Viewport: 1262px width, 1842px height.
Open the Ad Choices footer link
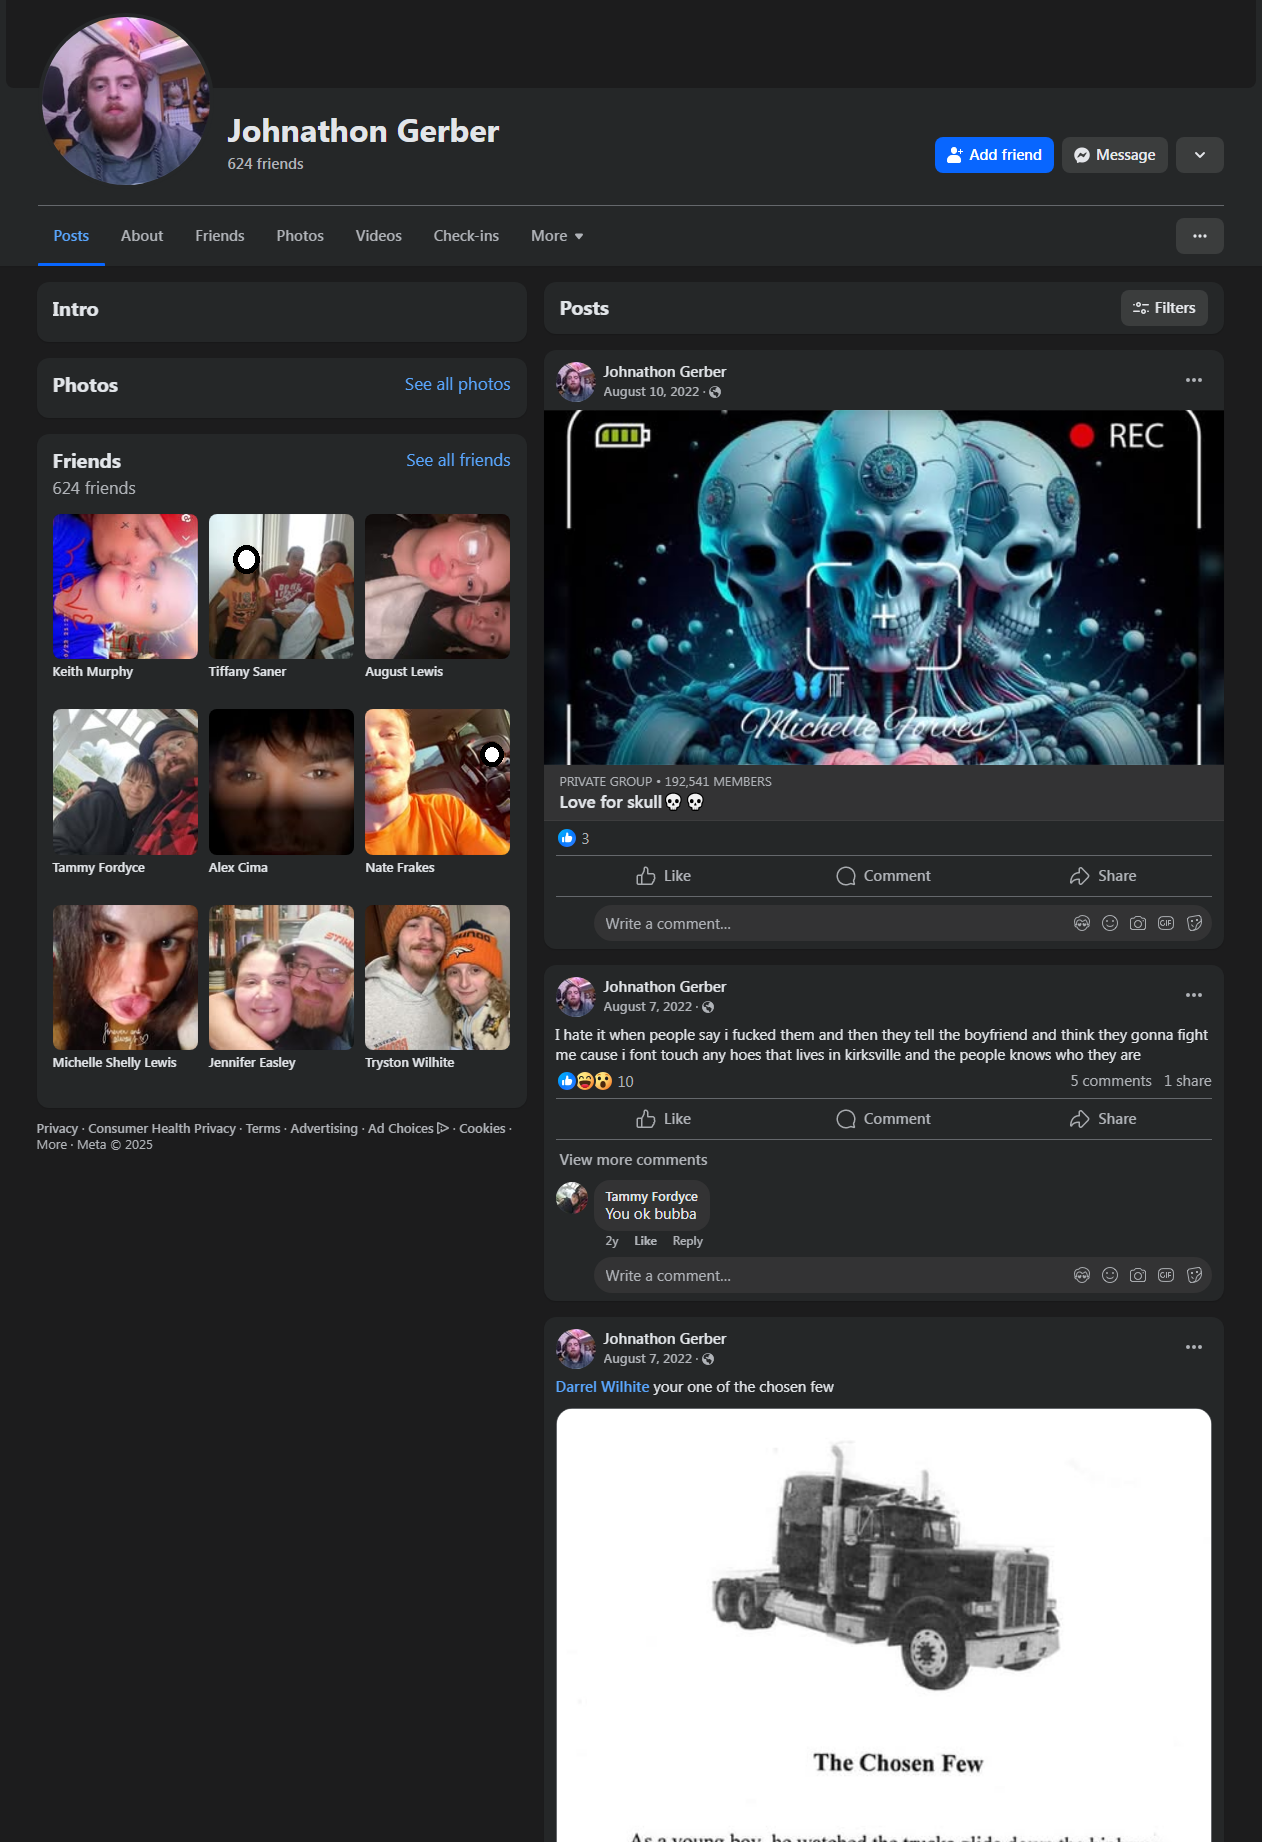click(x=408, y=1128)
